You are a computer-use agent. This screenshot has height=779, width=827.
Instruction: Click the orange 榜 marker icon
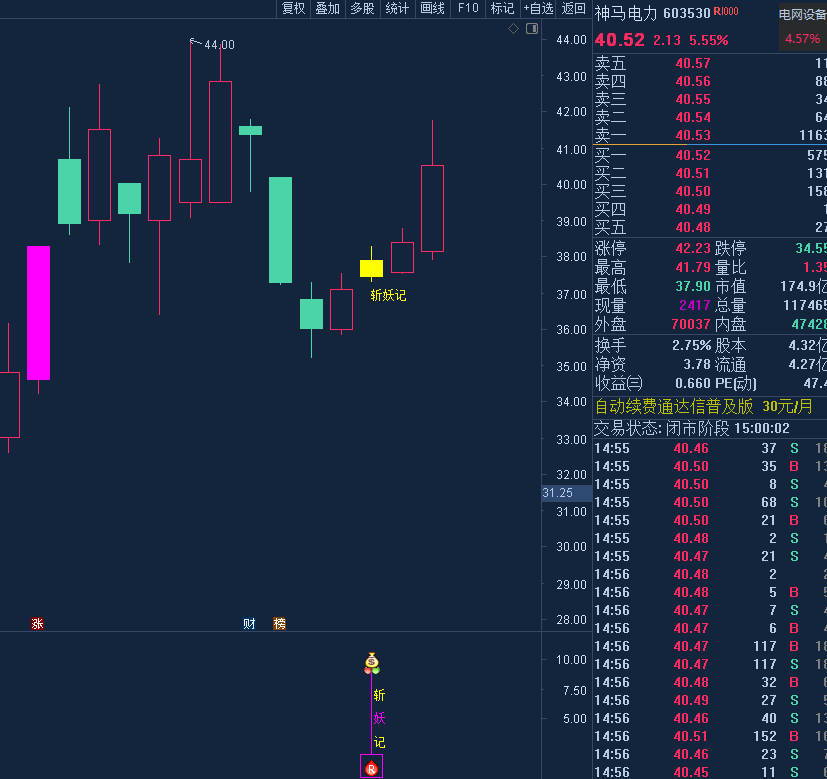pos(280,624)
